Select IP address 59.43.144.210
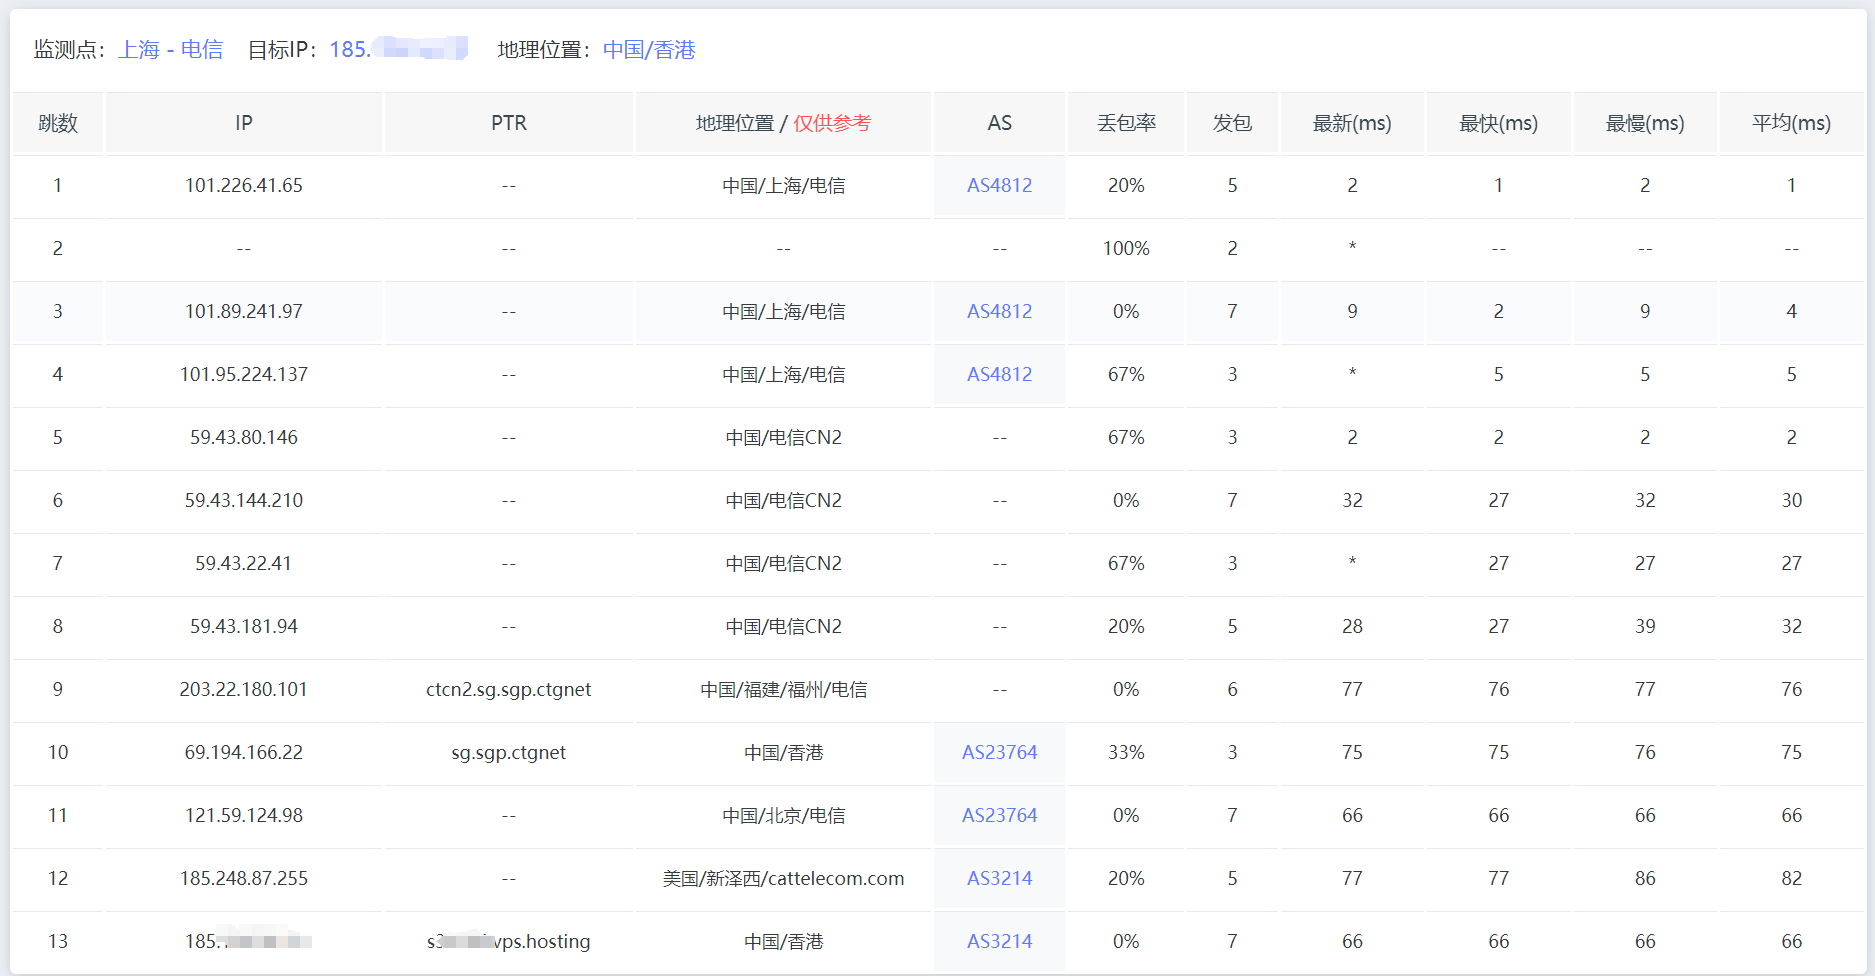The height and width of the screenshot is (976, 1875). tap(244, 500)
